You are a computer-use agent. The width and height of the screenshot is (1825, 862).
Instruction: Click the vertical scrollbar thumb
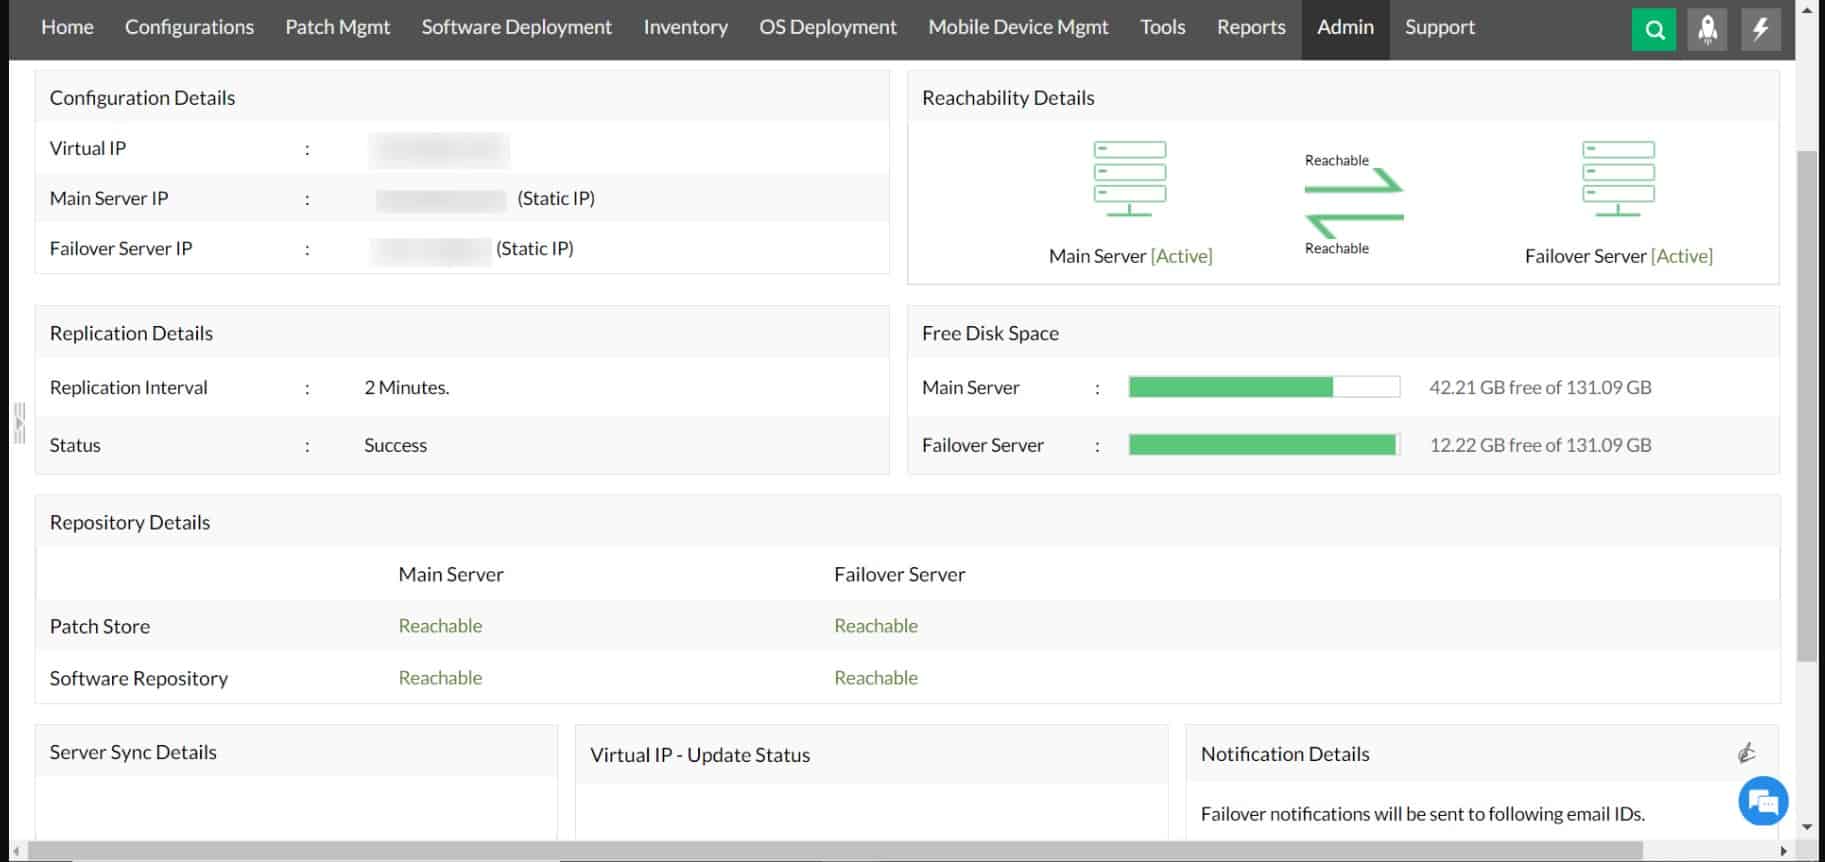(1806, 405)
